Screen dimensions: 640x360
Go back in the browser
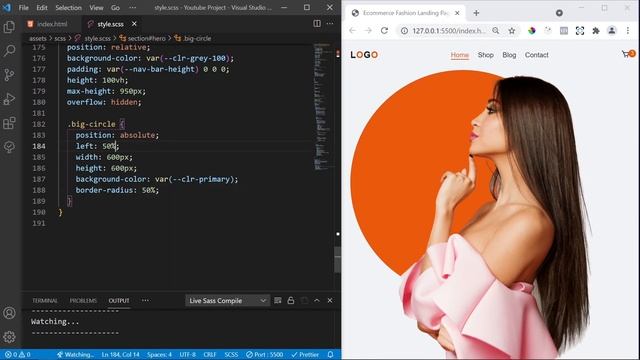[352, 31]
